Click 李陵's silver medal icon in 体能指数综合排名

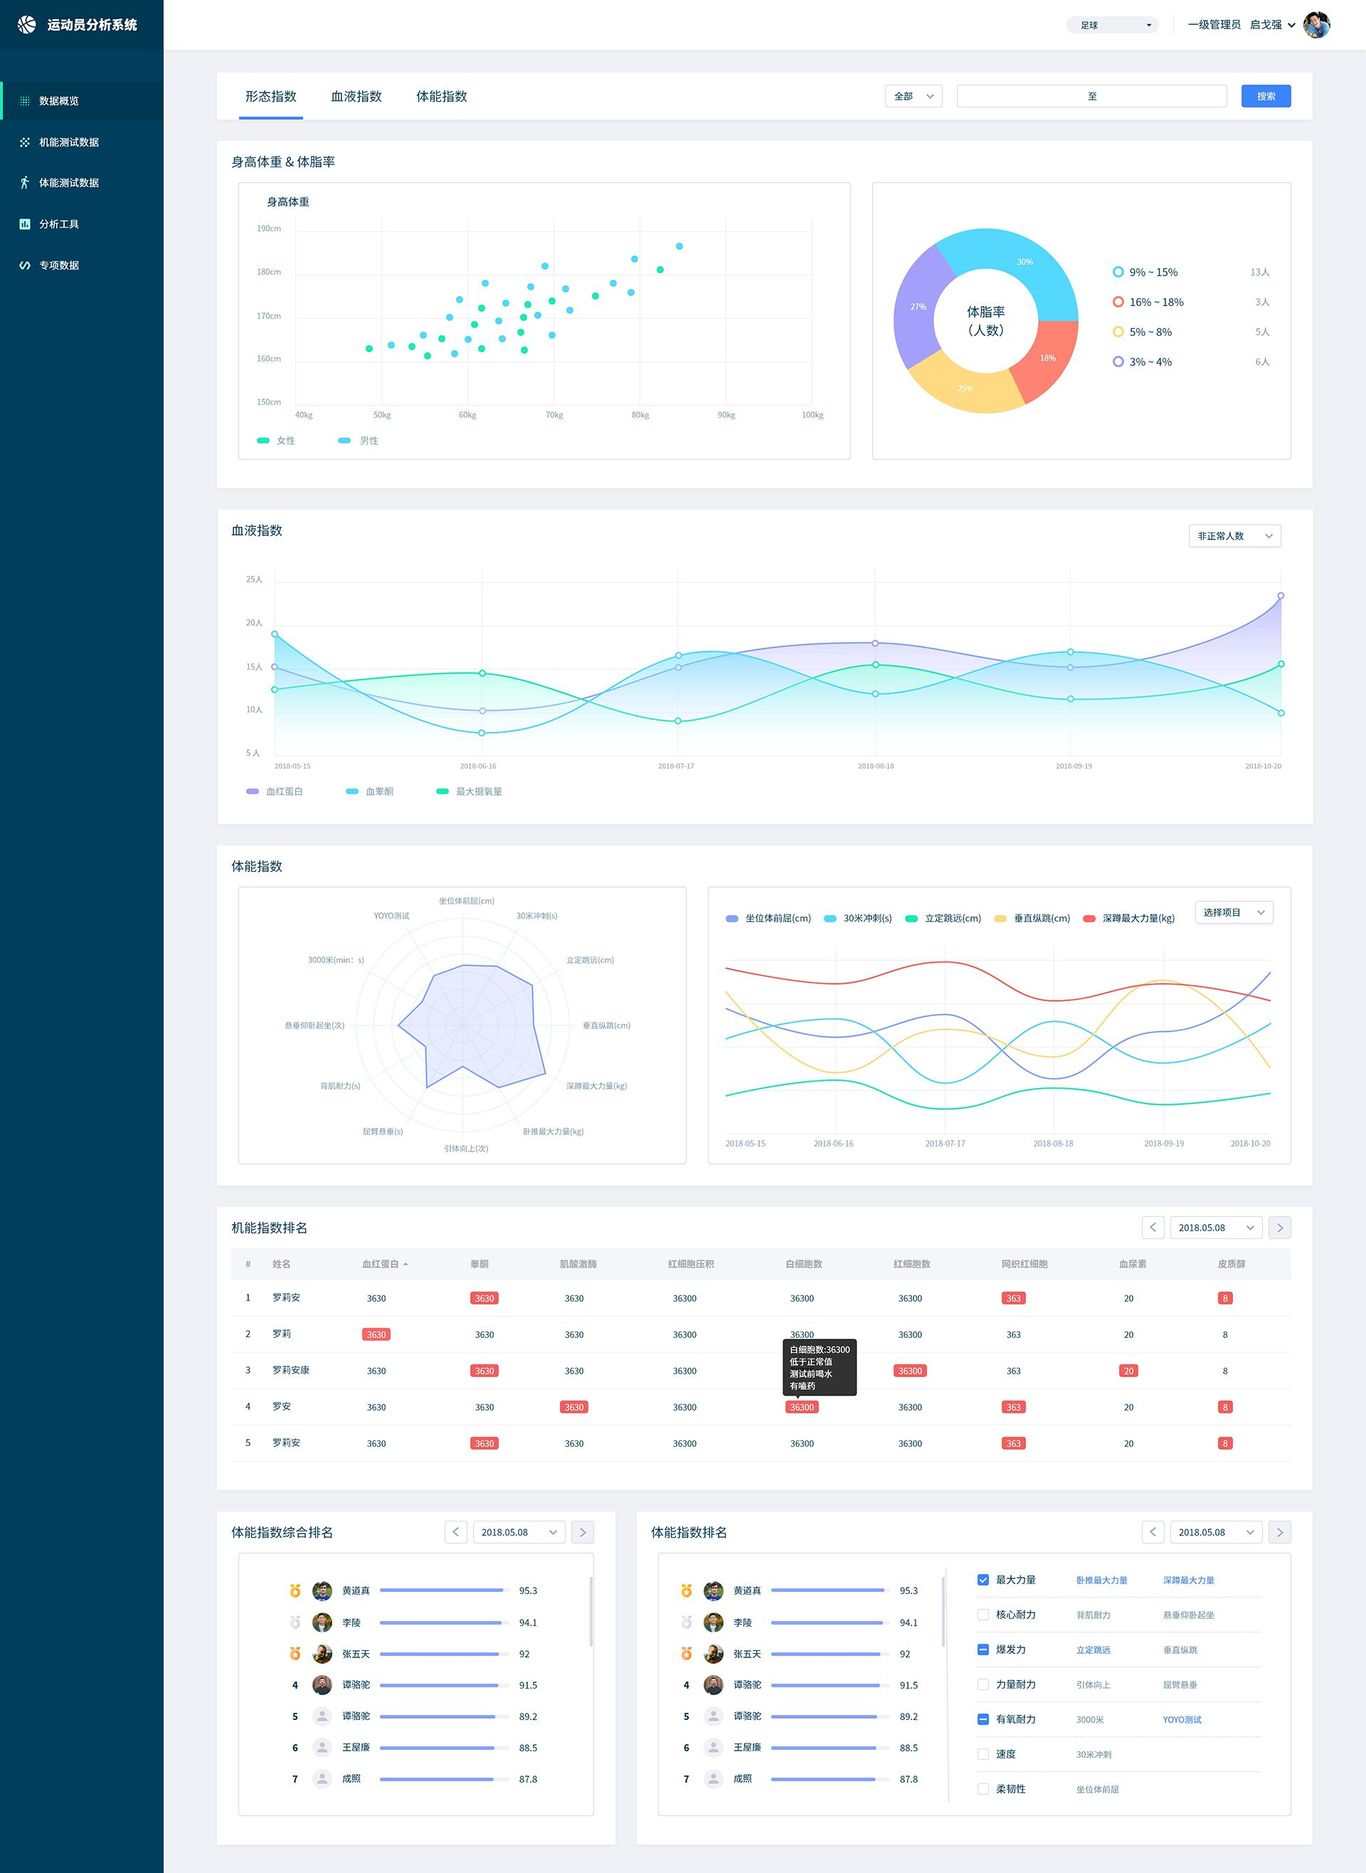(x=295, y=1622)
